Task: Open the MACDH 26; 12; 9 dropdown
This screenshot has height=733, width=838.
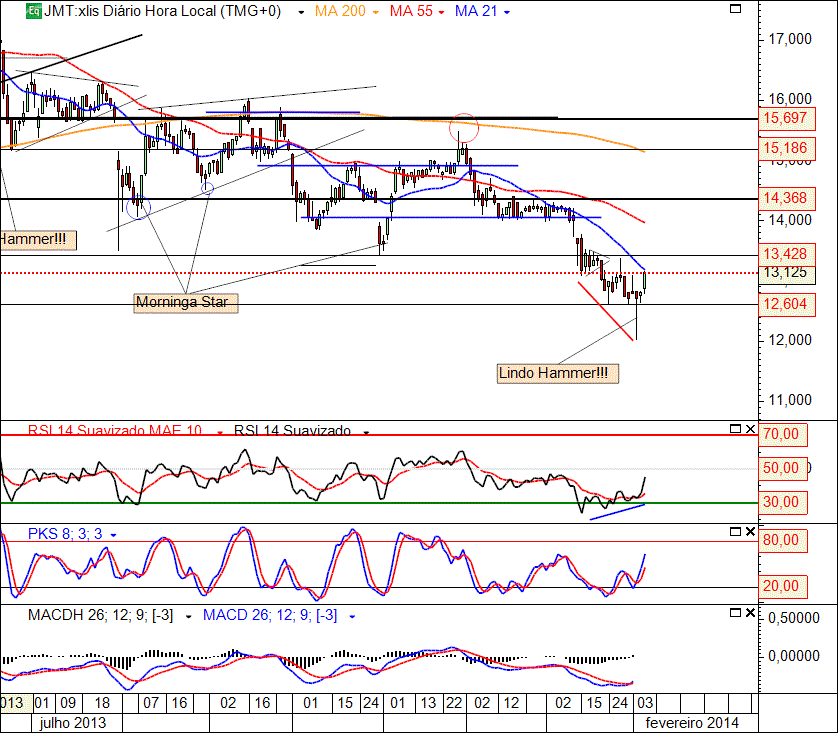Action: [188, 617]
